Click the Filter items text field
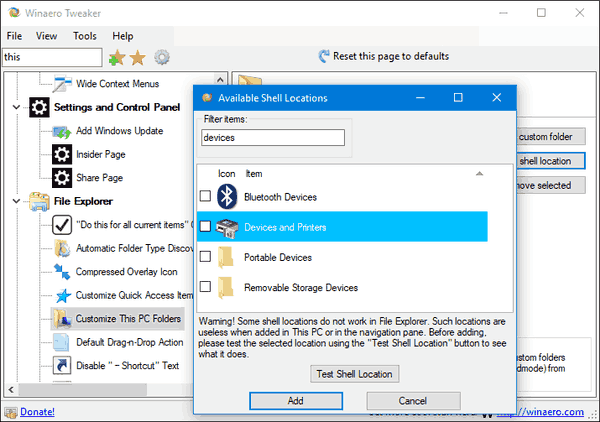The width and height of the screenshot is (600, 422). (273, 138)
